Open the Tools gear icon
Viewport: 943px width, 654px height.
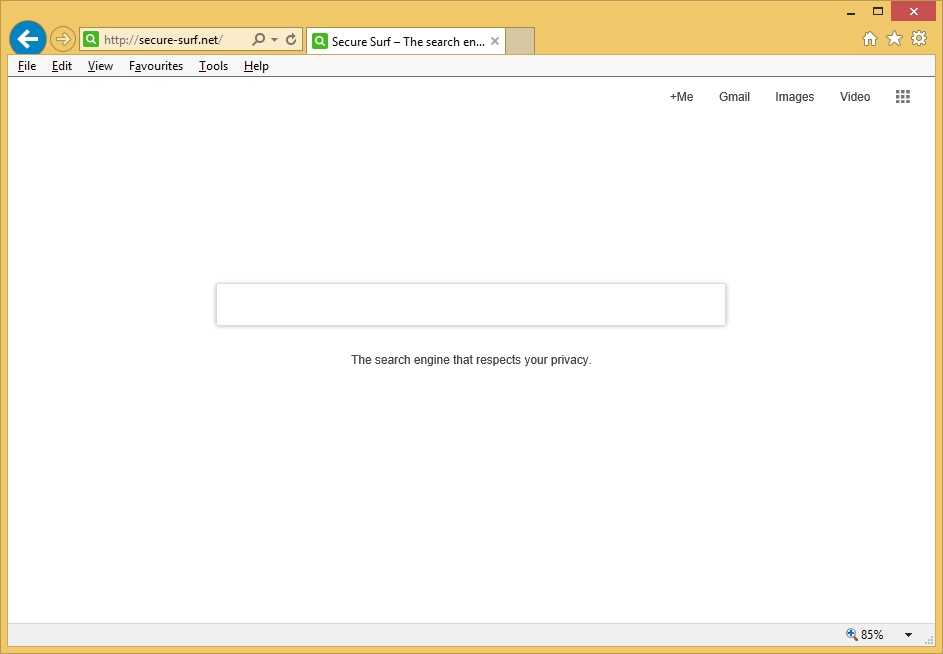(919, 39)
